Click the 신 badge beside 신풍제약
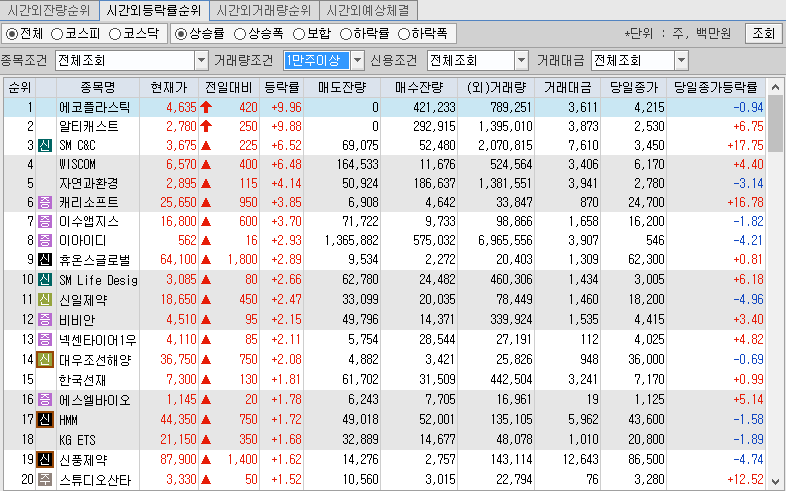Image resolution: width=786 pixels, height=491 pixels. [45, 459]
